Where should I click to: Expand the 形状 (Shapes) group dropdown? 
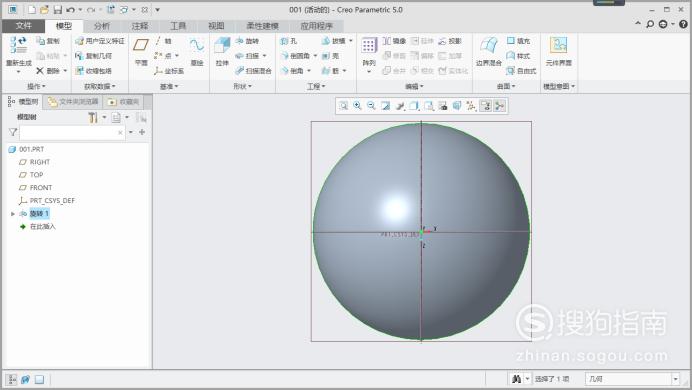(x=242, y=86)
